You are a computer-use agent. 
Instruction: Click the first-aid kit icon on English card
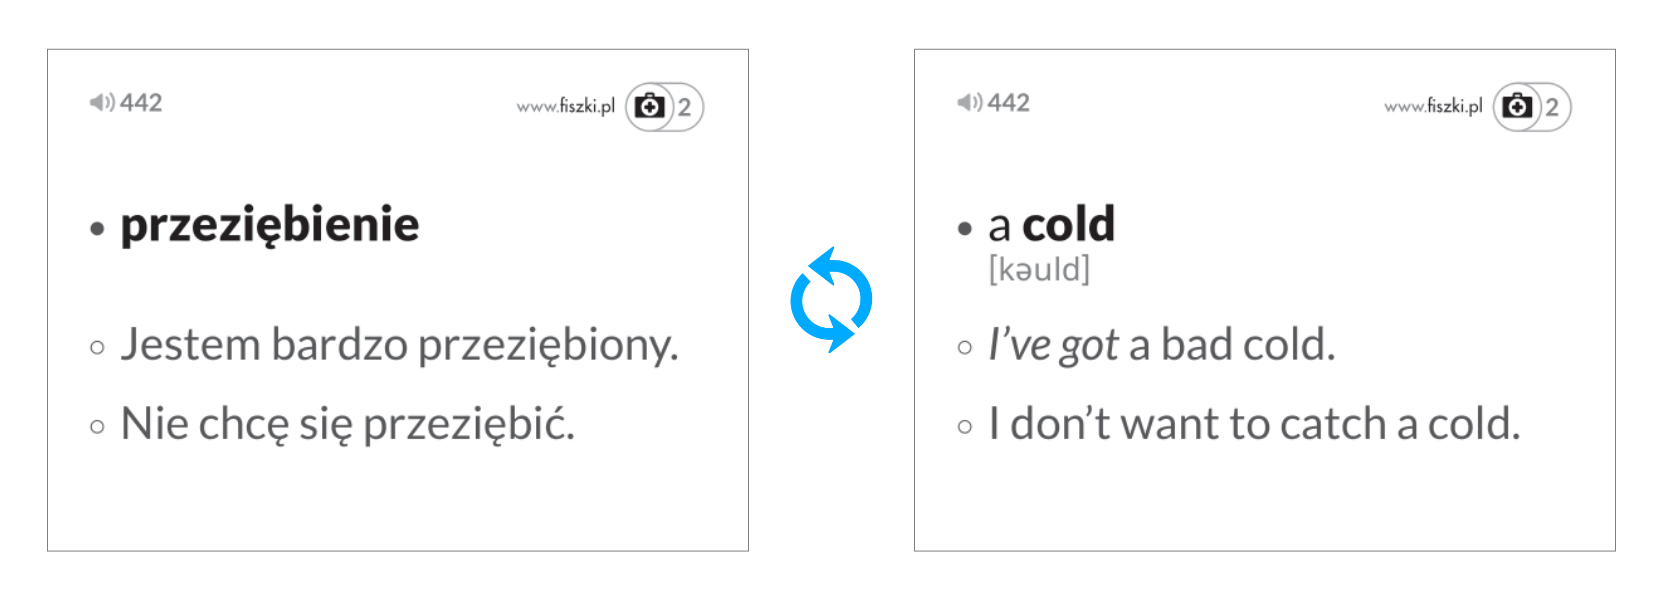(1517, 106)
